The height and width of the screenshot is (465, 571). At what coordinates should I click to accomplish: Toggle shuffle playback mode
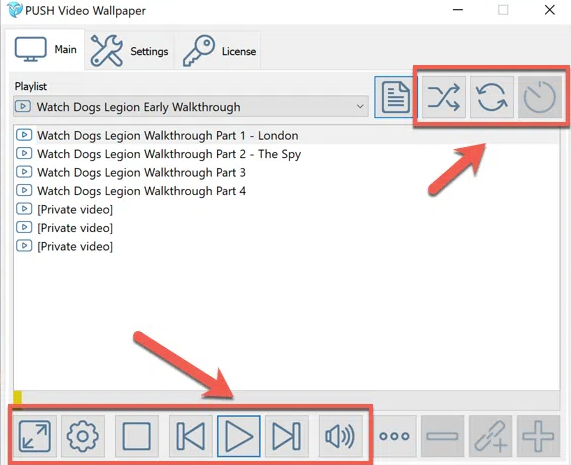(444, 97)
